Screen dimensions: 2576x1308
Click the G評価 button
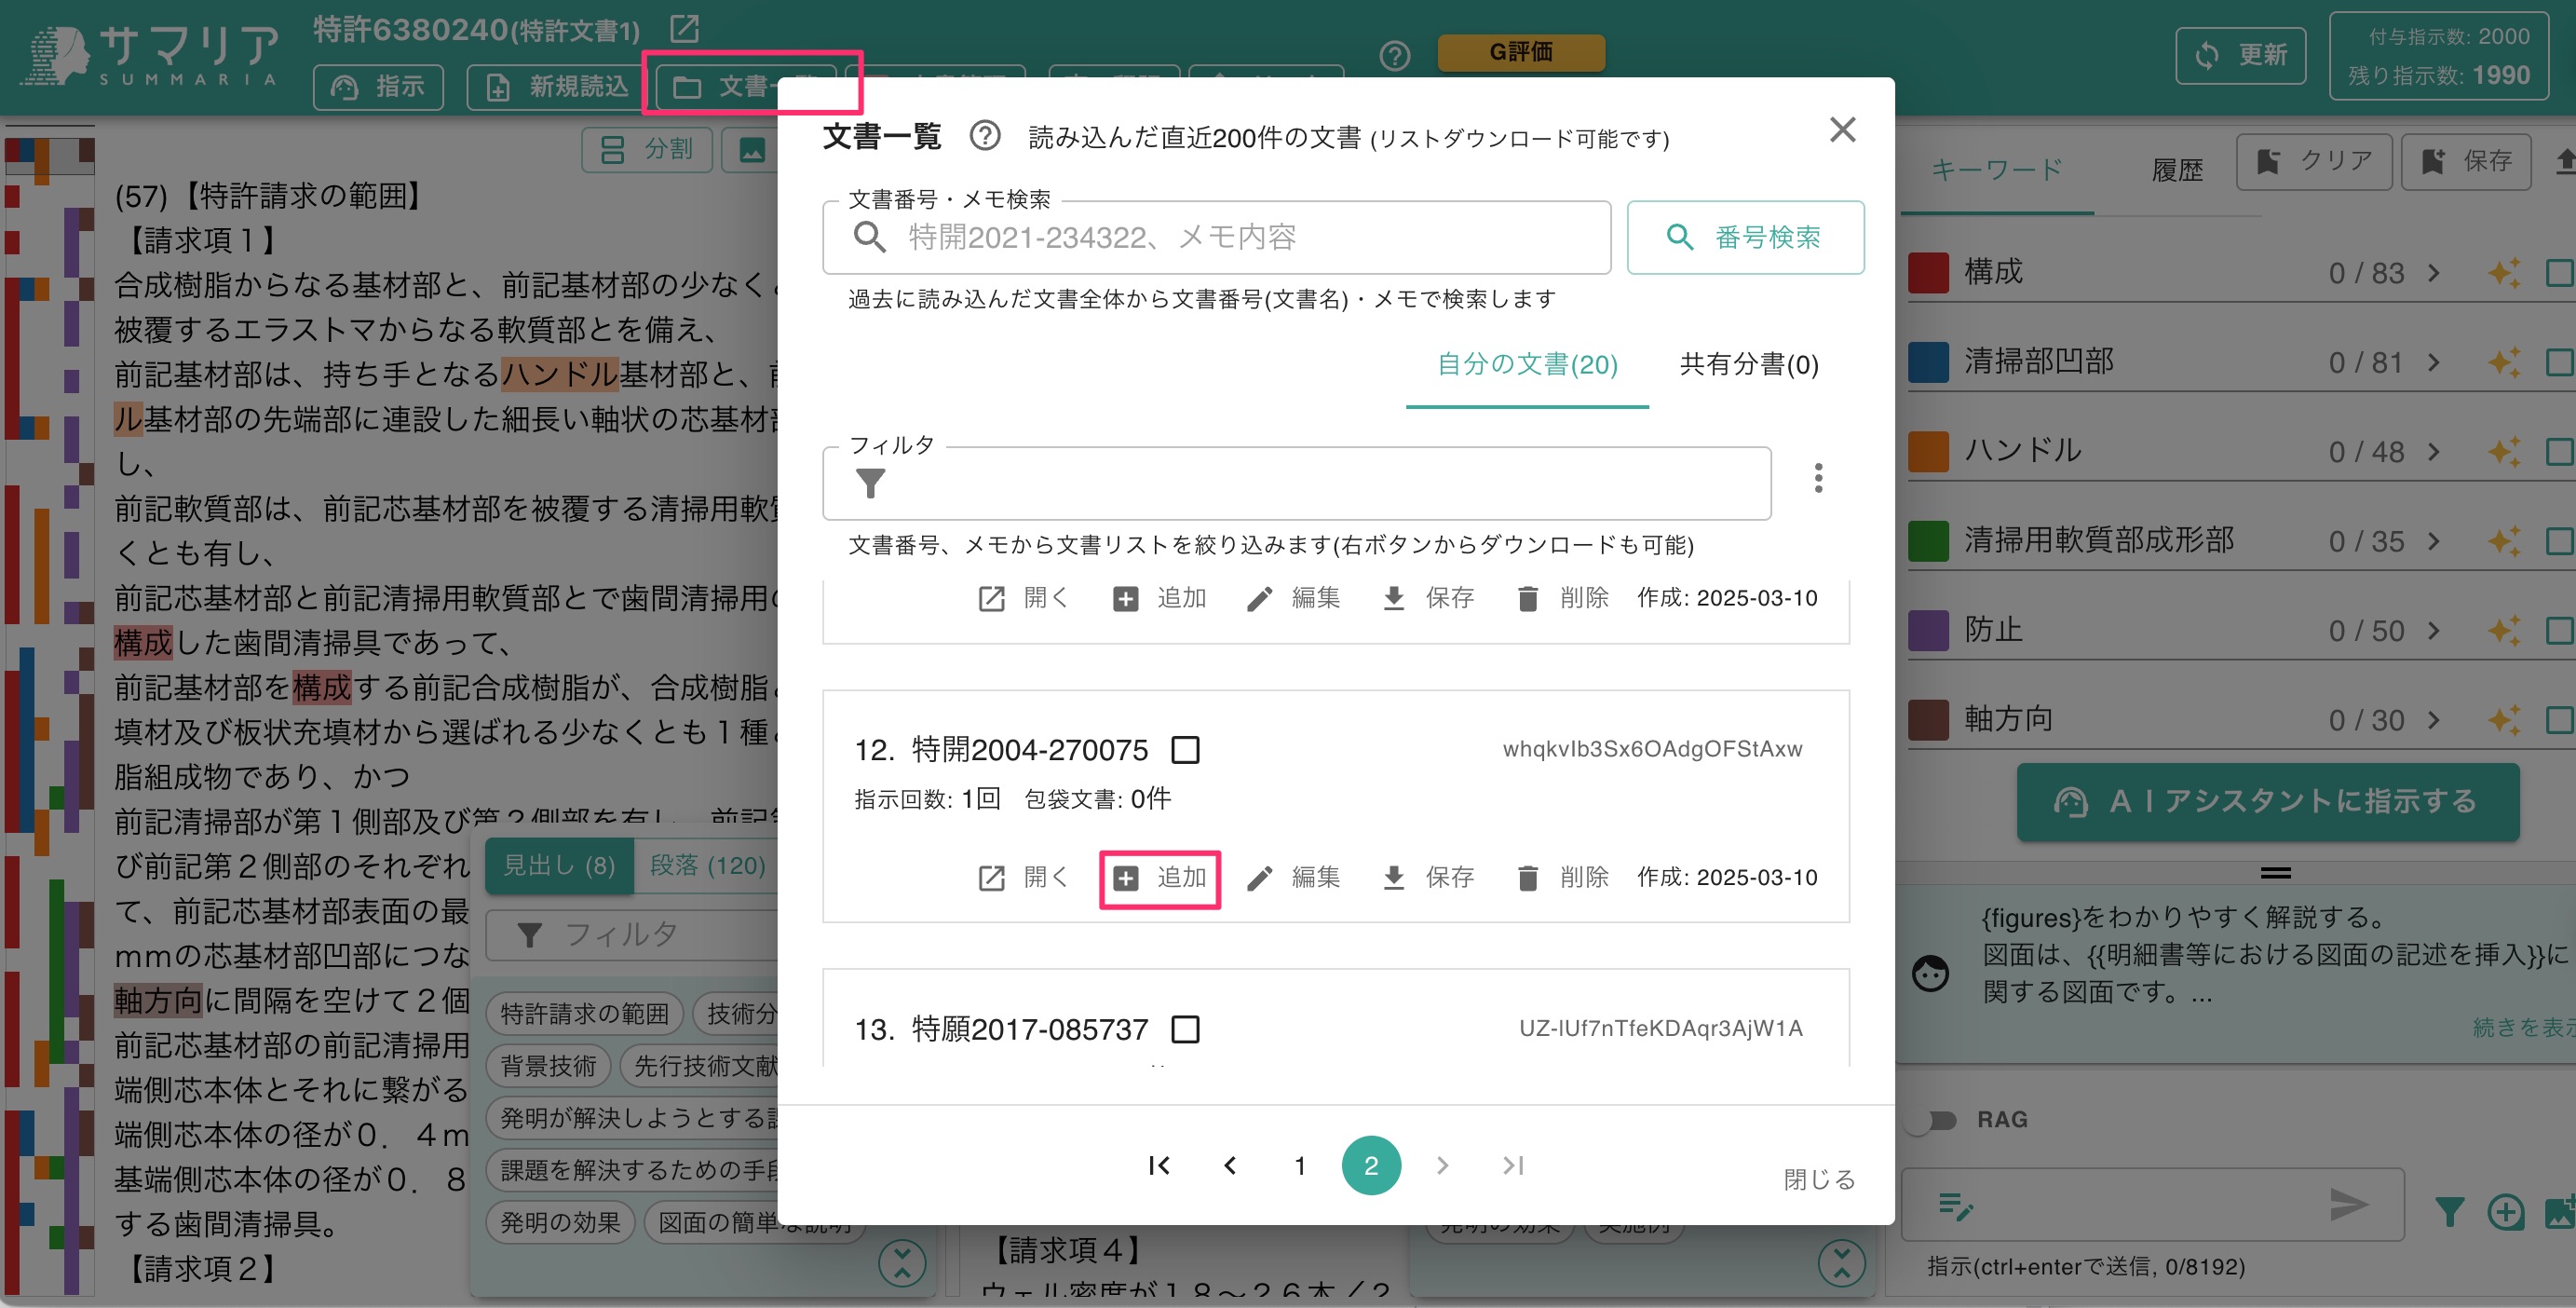point(1521,52)
